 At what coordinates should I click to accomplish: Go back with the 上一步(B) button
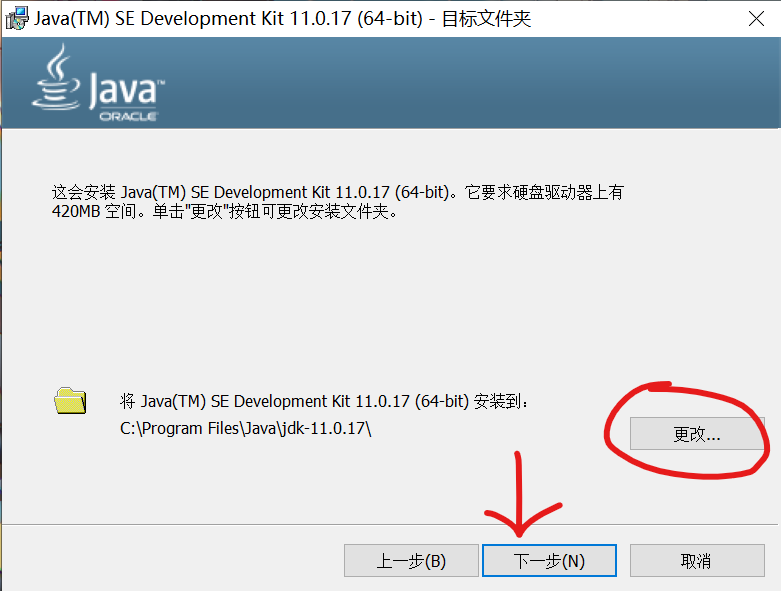411,561
